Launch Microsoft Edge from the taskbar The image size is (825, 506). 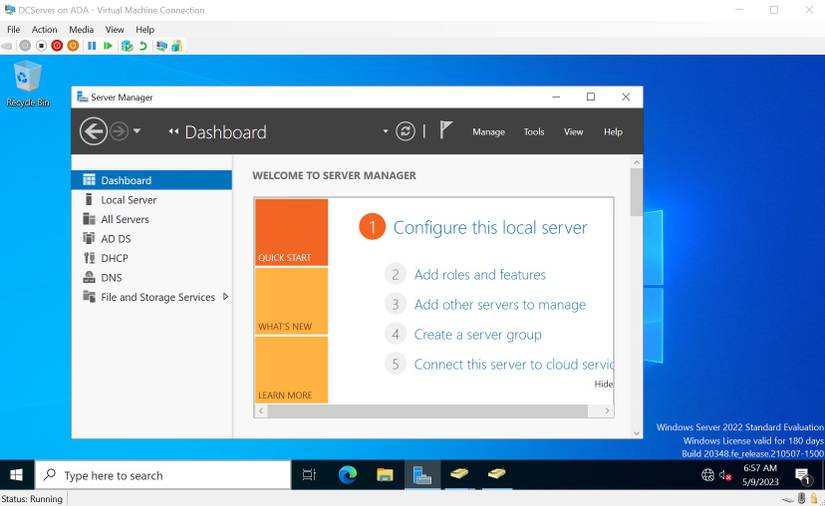[x=347, y=475]
